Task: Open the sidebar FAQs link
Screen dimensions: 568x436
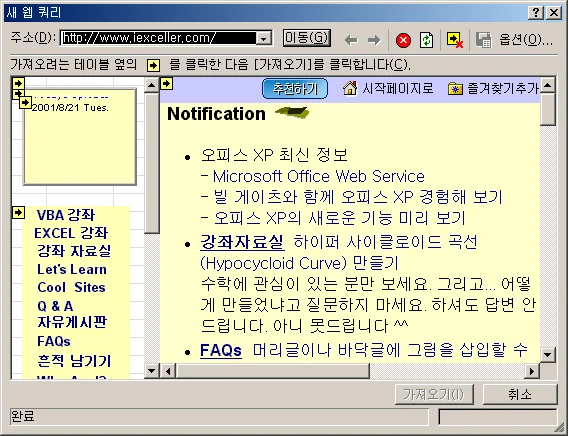Action: 54,341
